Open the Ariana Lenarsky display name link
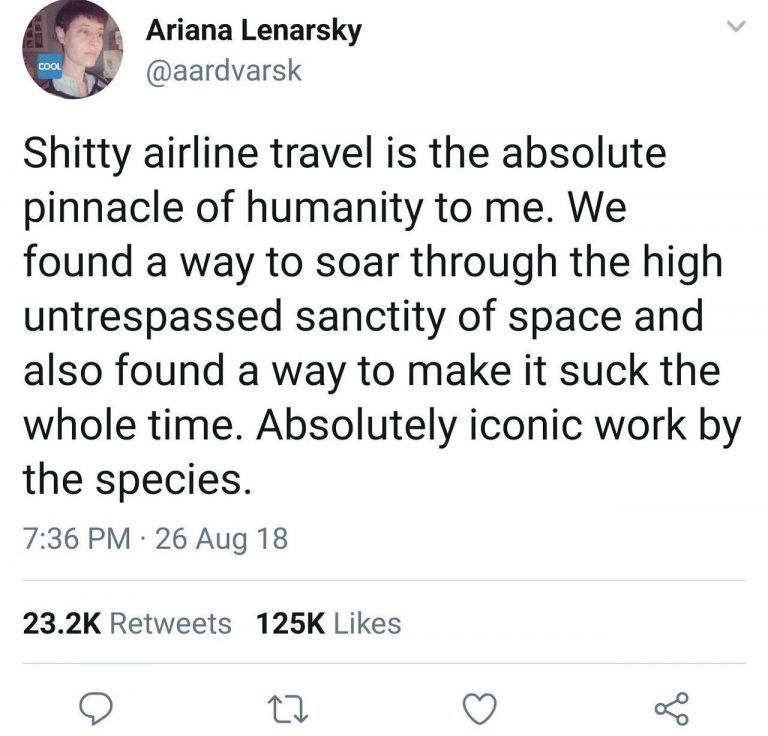Viewport: 768px width, 736px height. point(254,30)
